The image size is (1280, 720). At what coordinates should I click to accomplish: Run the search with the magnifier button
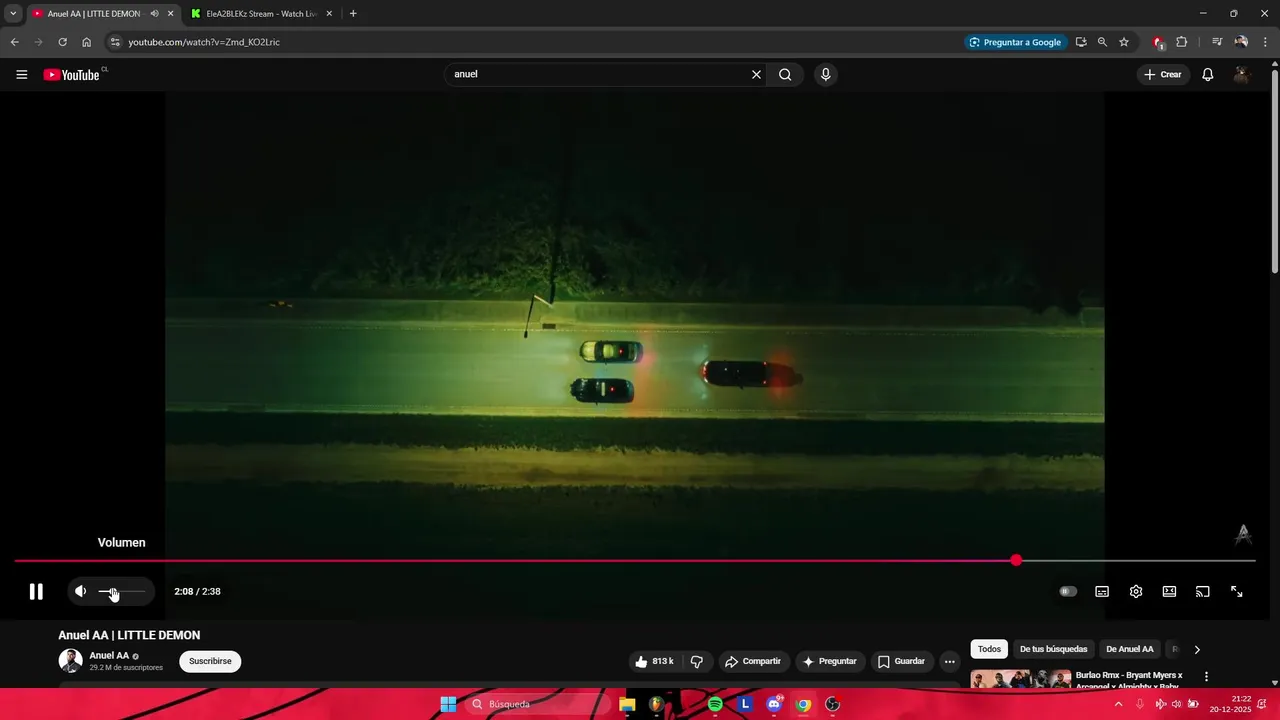(785, 74)
